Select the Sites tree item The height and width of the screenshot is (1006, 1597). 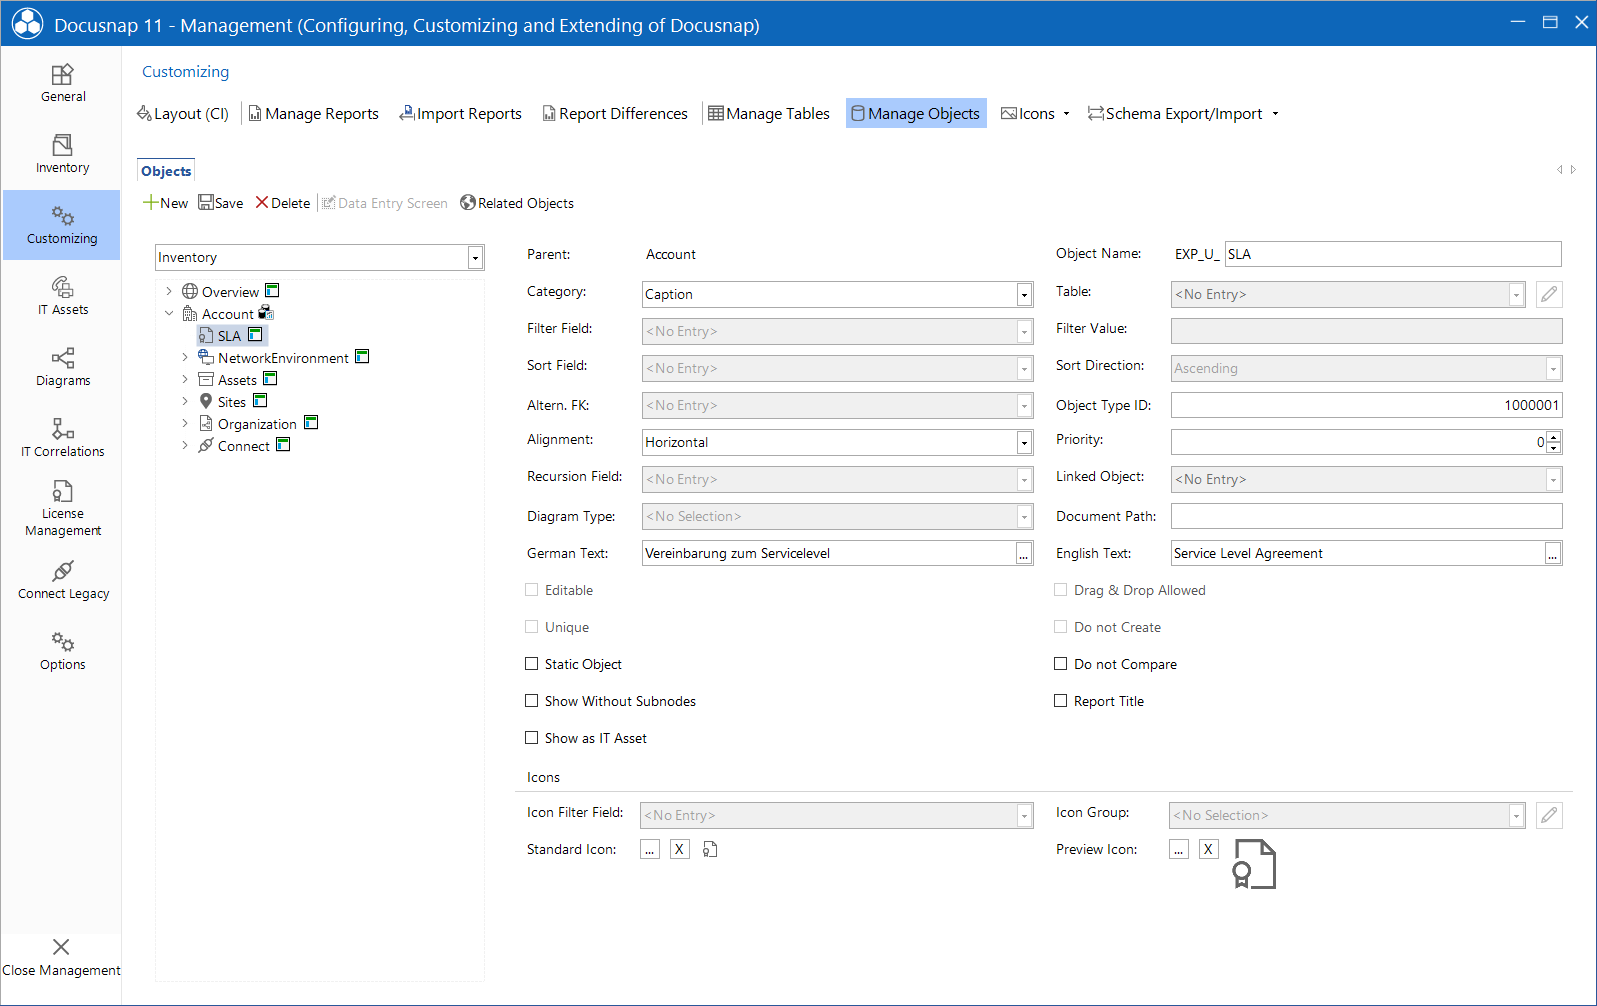click(232, 402)
